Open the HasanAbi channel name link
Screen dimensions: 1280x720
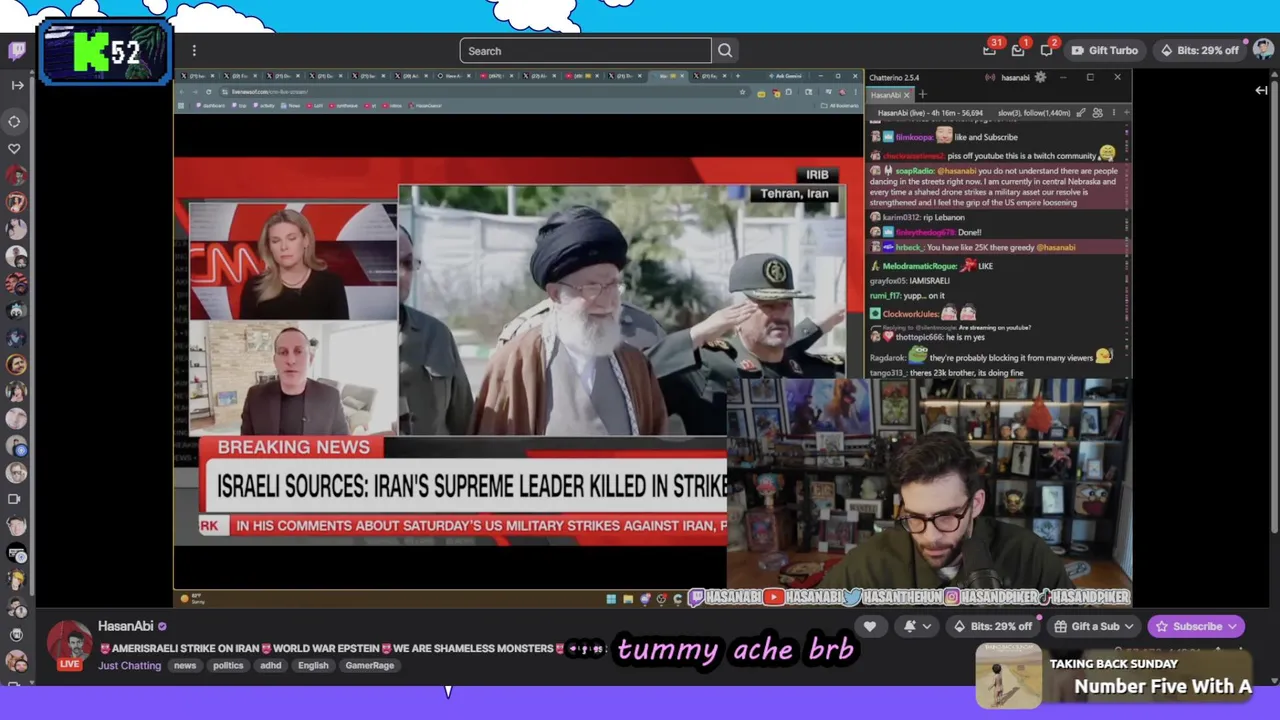coord(125,626)
